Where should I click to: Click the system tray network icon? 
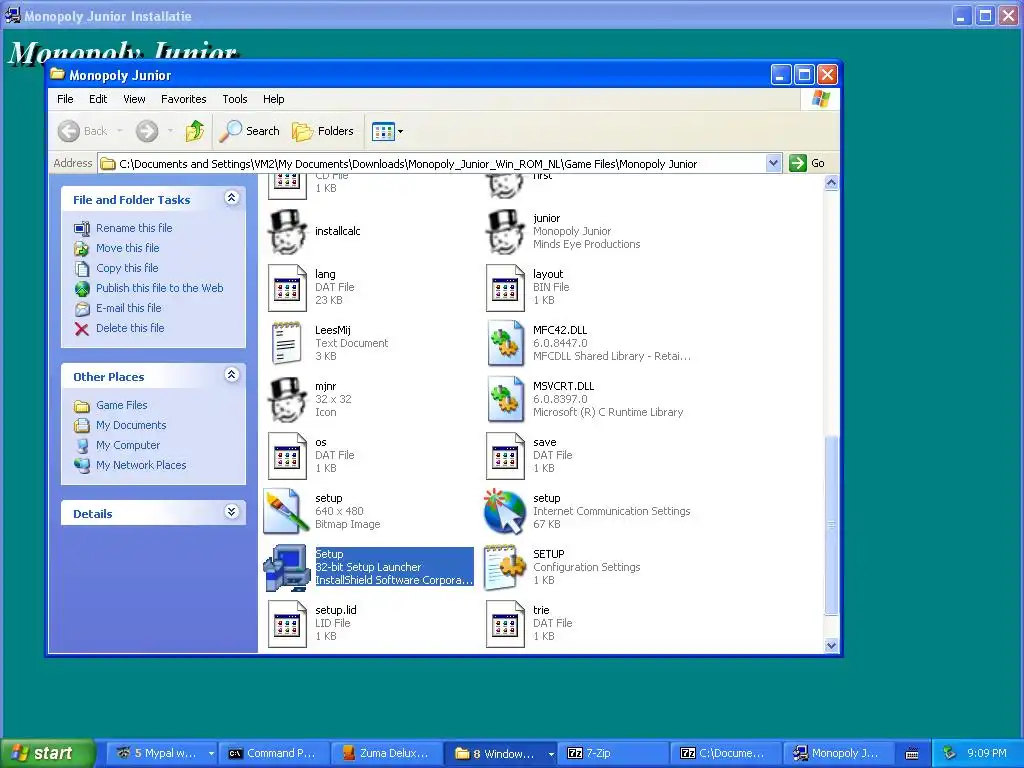point(950,754)
